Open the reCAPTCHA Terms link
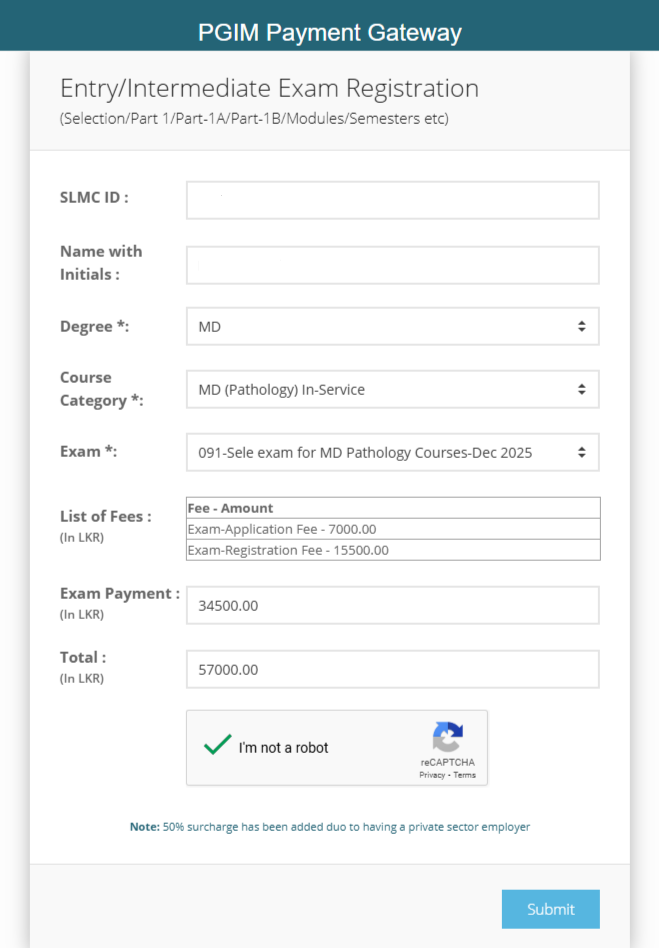This screenshot has height=948, width=659. [465, 775]
